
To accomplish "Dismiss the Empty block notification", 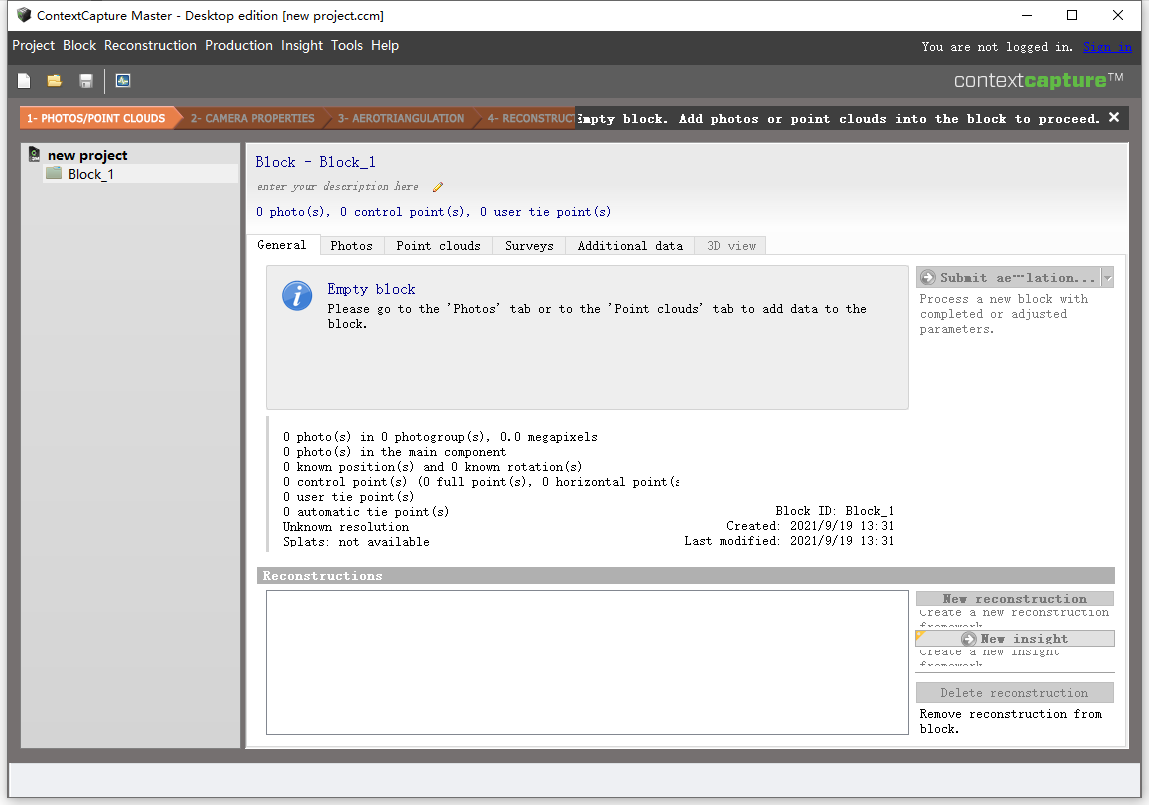I will [1114, 117].
